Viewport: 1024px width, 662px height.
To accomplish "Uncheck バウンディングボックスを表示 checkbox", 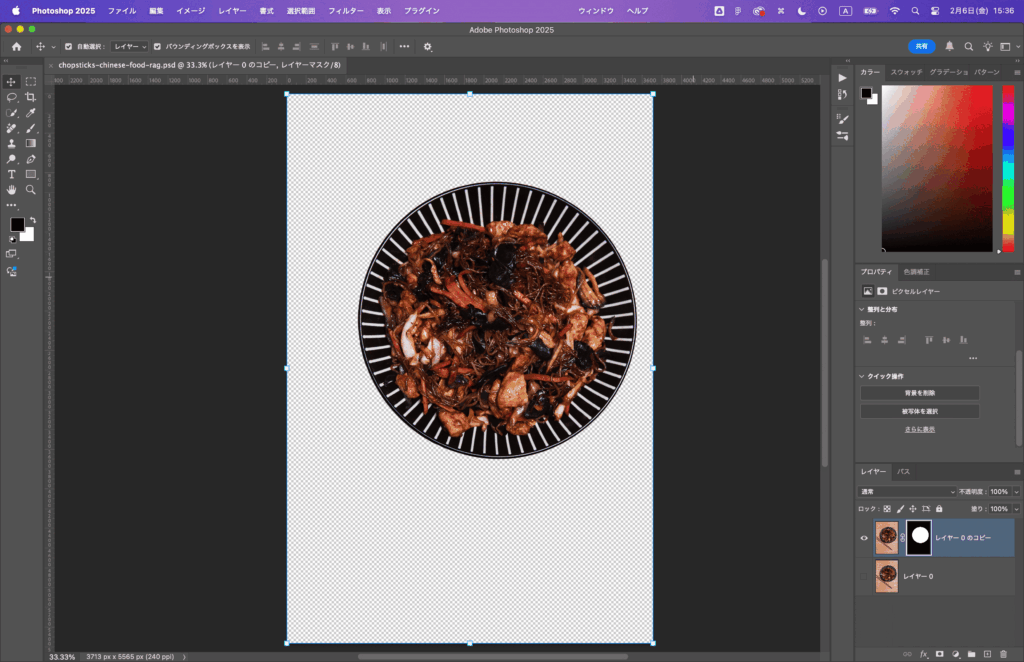I will 157,46.
